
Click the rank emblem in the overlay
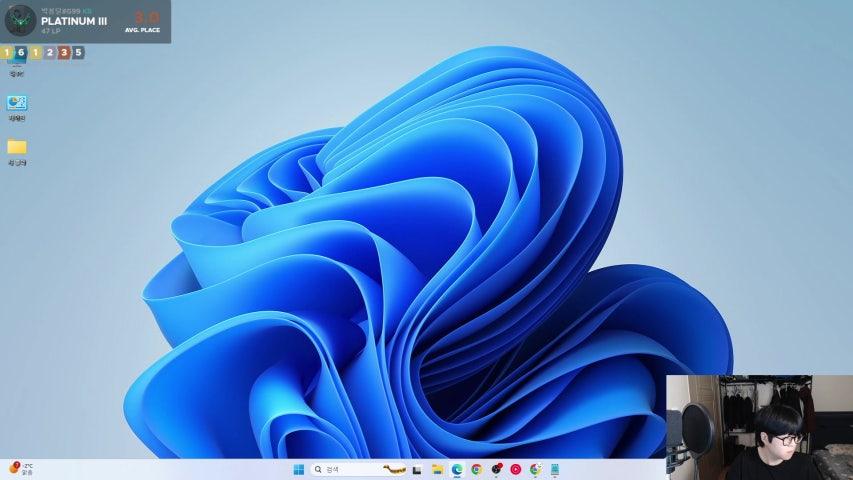[20, 21]
